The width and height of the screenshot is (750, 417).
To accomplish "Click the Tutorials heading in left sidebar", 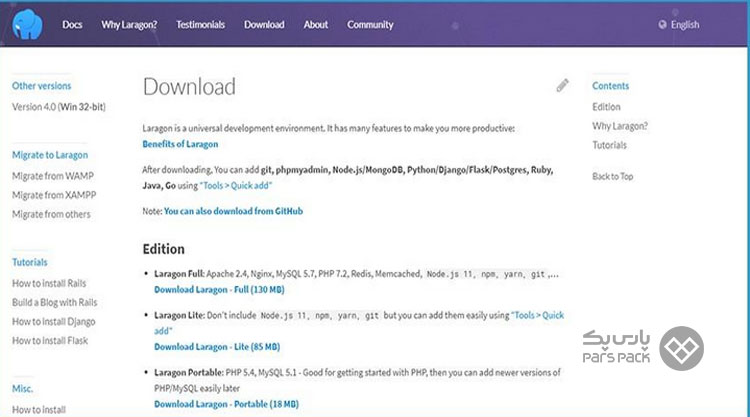I will pos(30,262).
